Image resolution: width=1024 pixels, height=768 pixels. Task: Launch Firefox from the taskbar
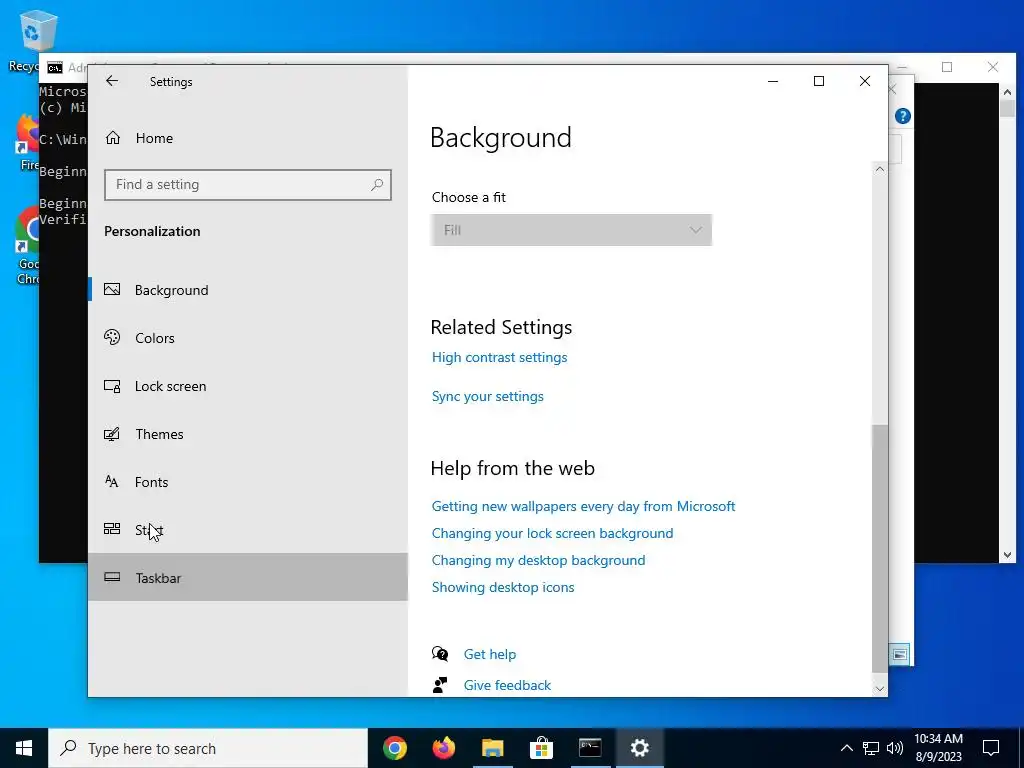444,748
